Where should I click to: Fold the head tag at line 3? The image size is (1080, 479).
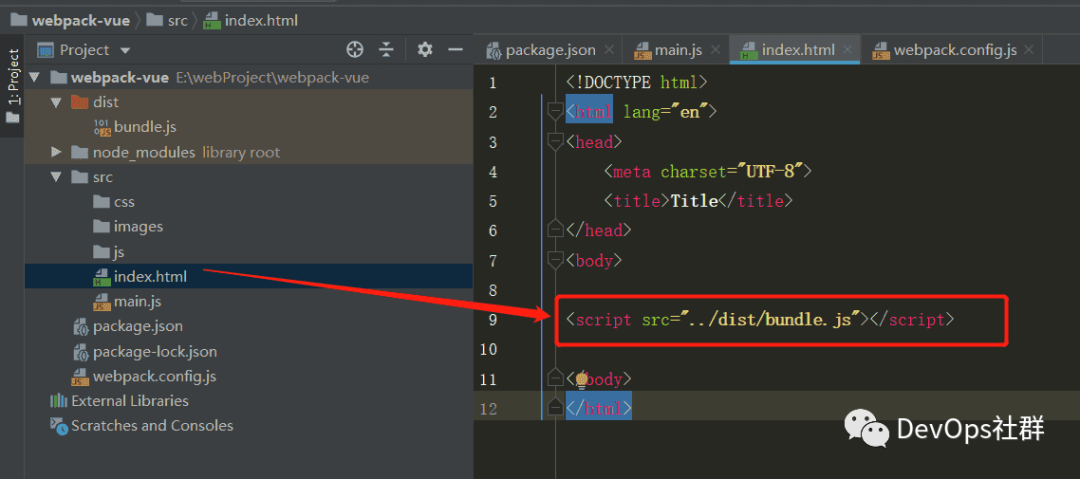[555, 142]
